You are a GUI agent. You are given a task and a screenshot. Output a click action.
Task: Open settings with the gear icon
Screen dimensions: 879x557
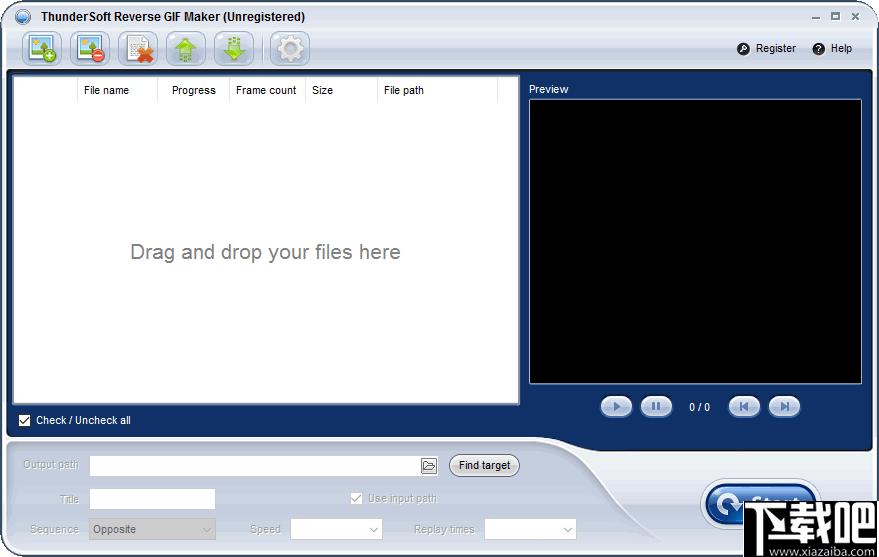[290, 49]
